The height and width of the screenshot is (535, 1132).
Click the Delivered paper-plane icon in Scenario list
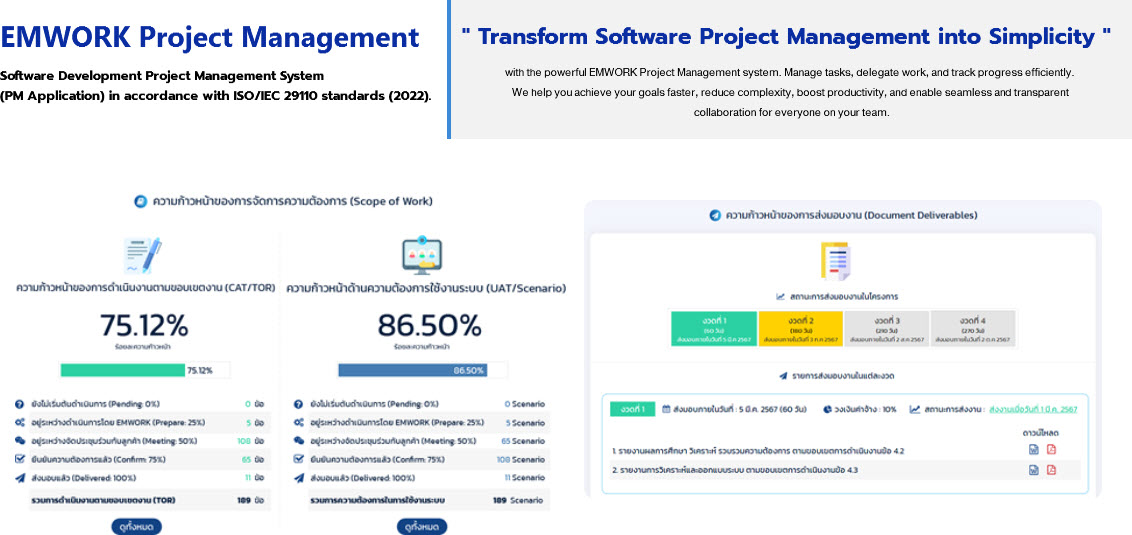click(299, 477)
